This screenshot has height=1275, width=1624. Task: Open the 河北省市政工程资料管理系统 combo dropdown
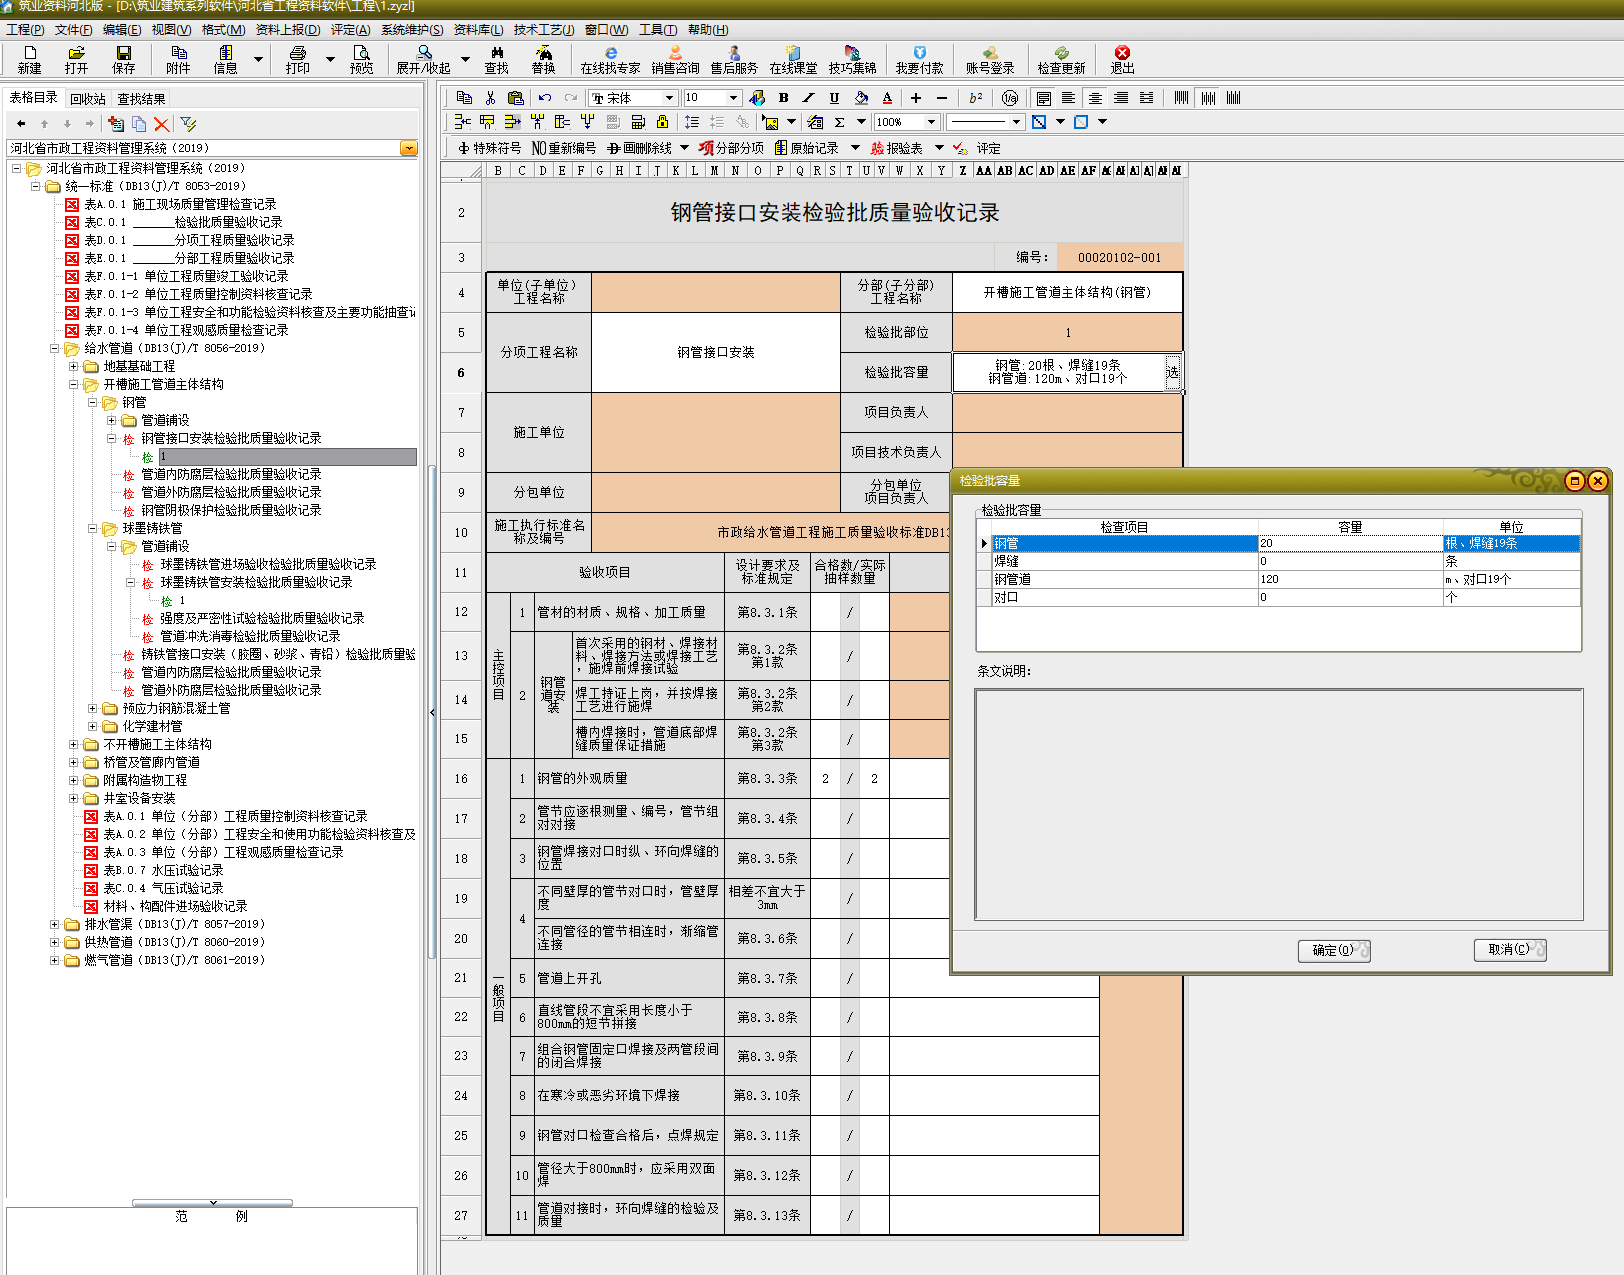coord(408,148)
